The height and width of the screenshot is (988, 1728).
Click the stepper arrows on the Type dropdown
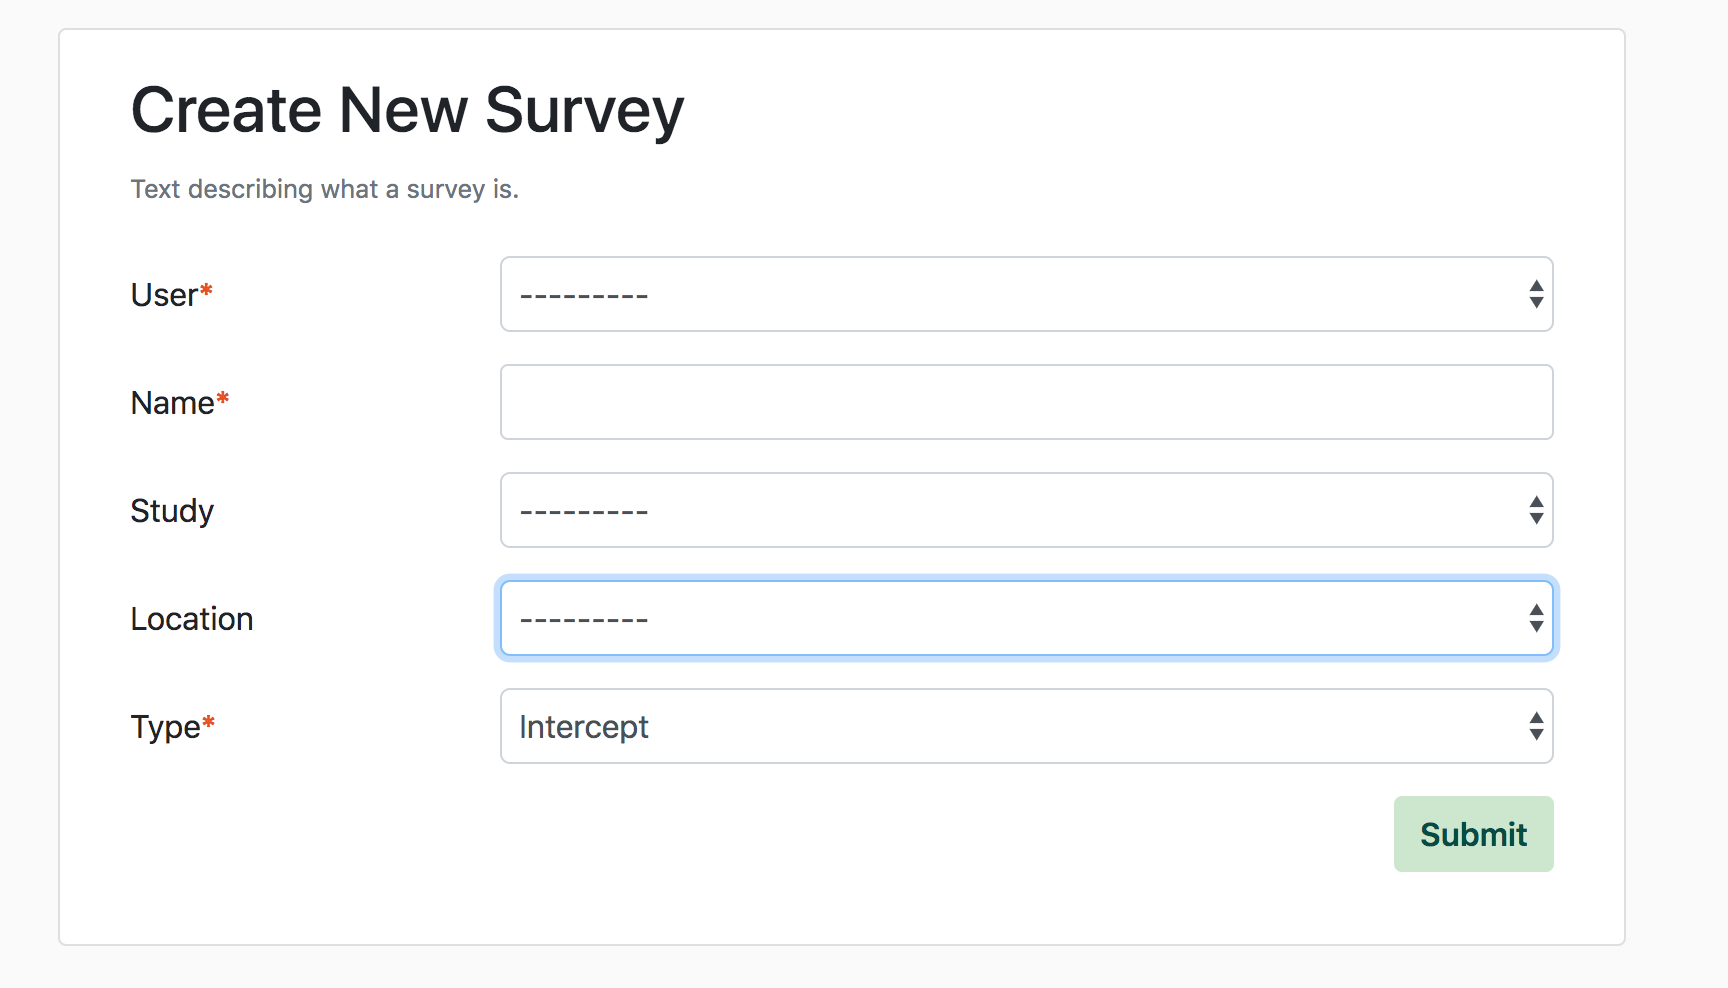(1537, 726)
